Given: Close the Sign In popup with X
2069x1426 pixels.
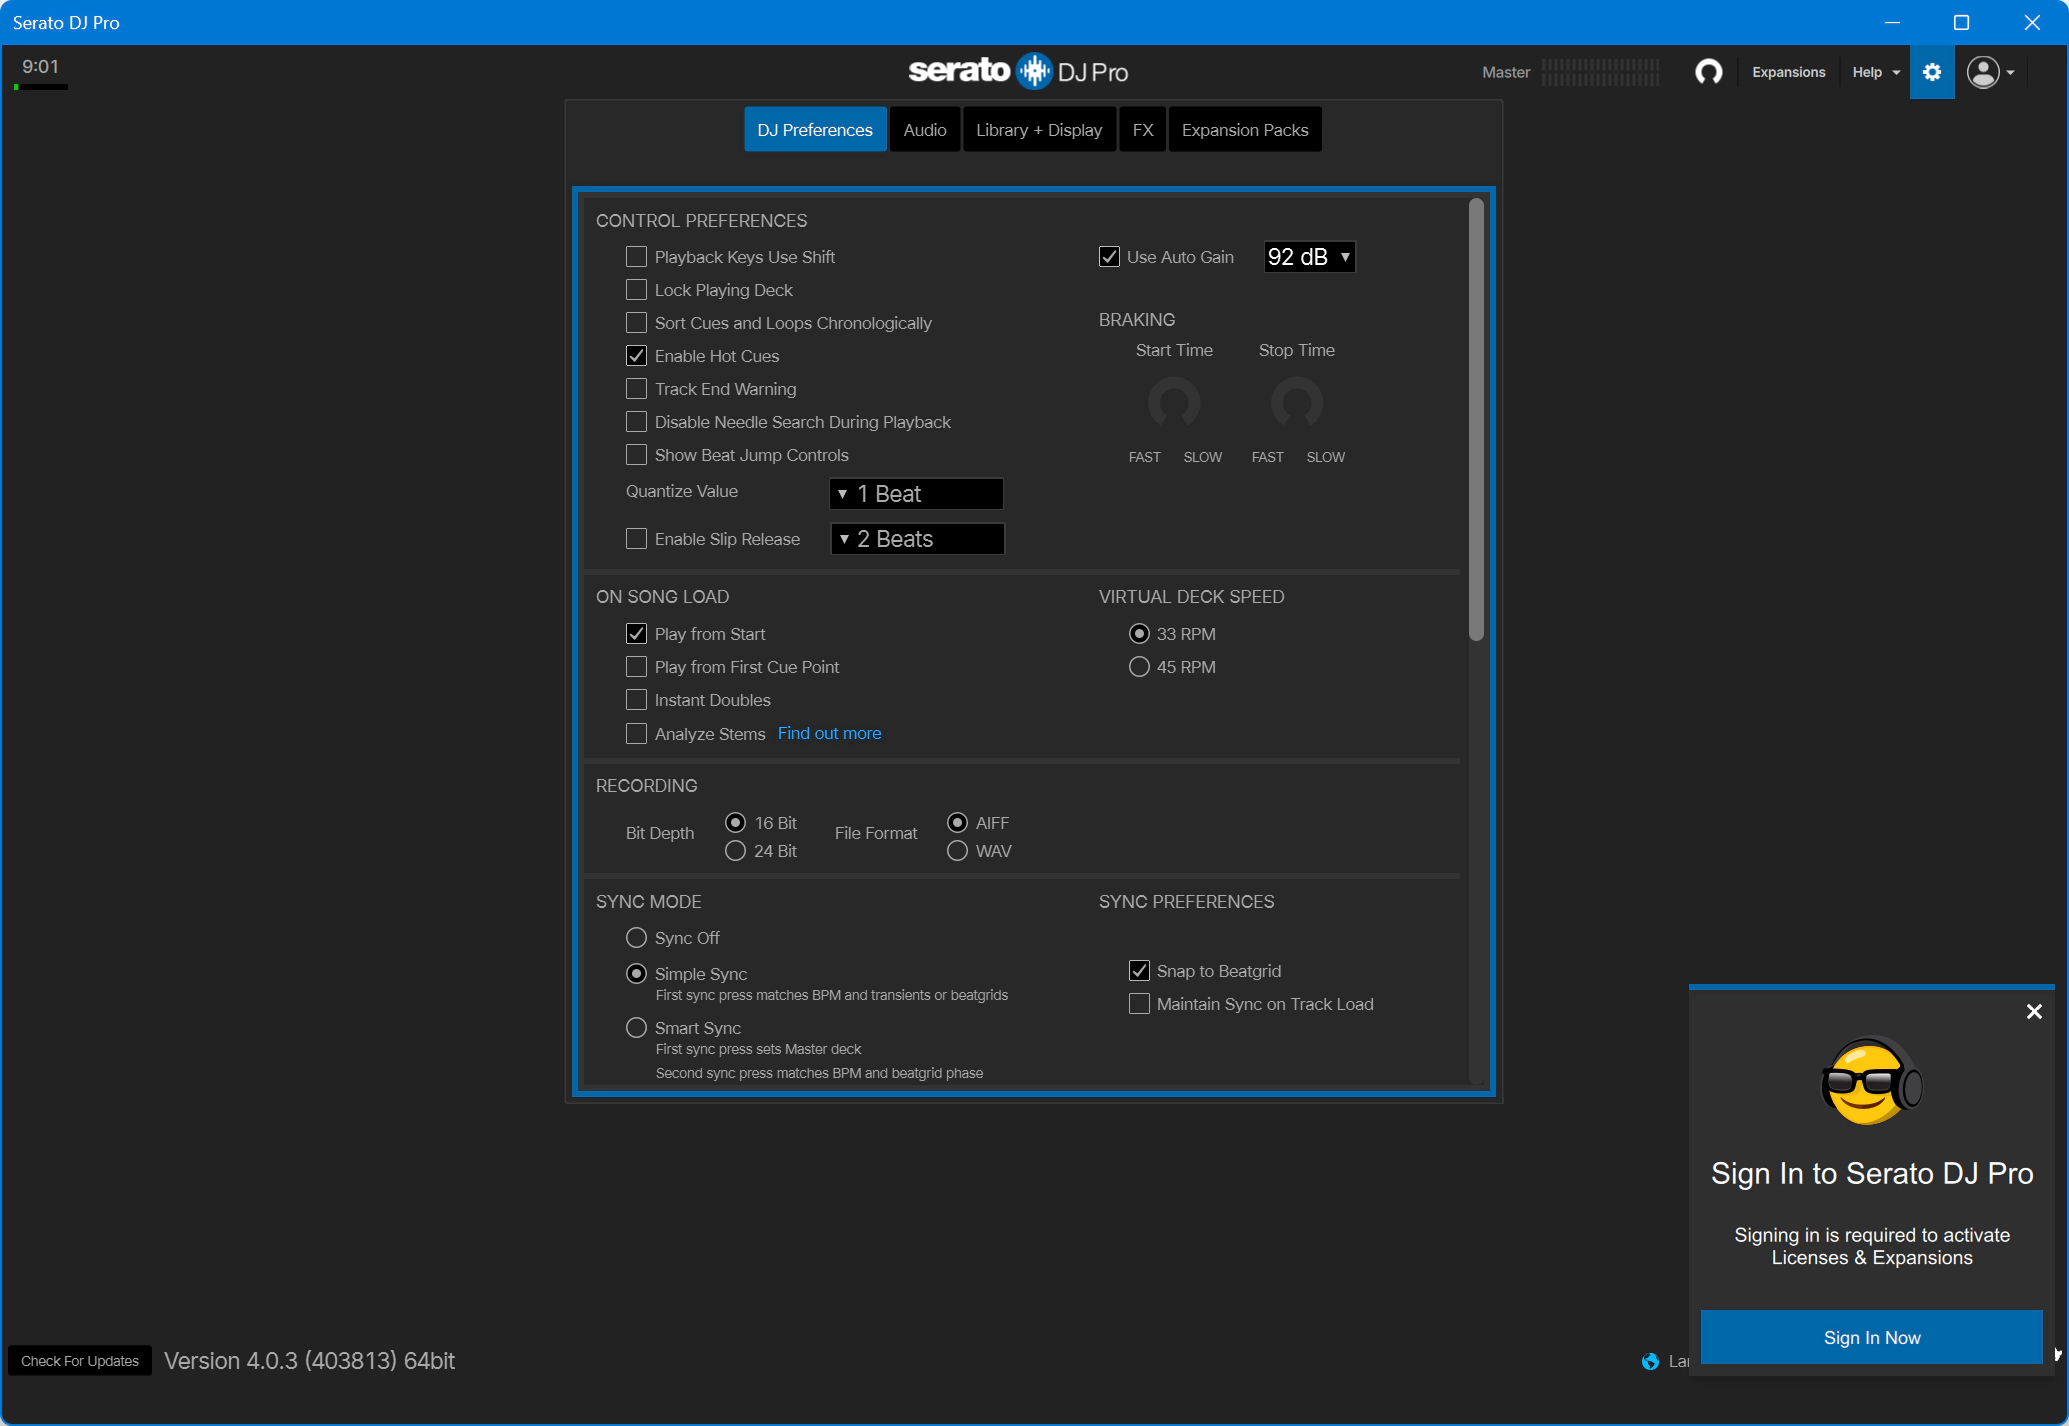Looking at the screenshot, I should click(x=2033, y=1012).
